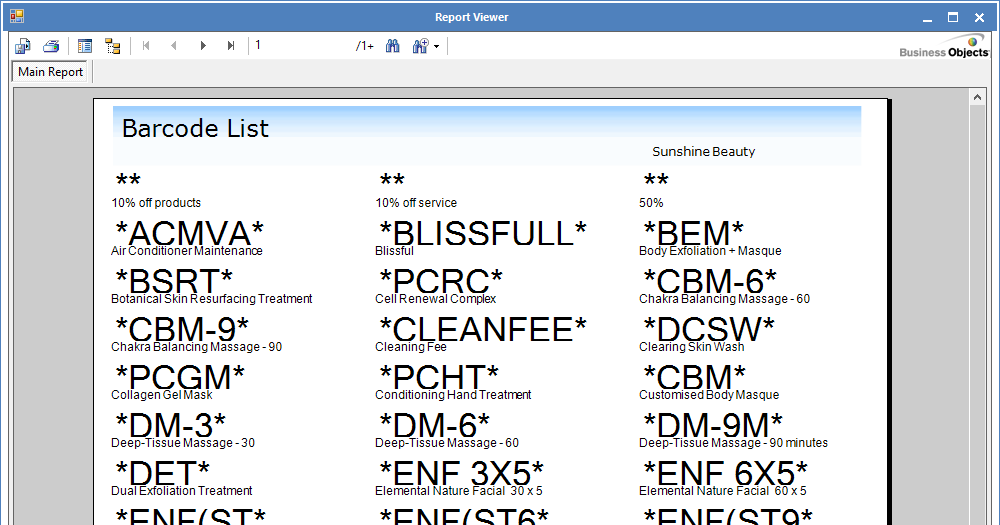
Task: Jump to the last page
Action: (231, 46)
